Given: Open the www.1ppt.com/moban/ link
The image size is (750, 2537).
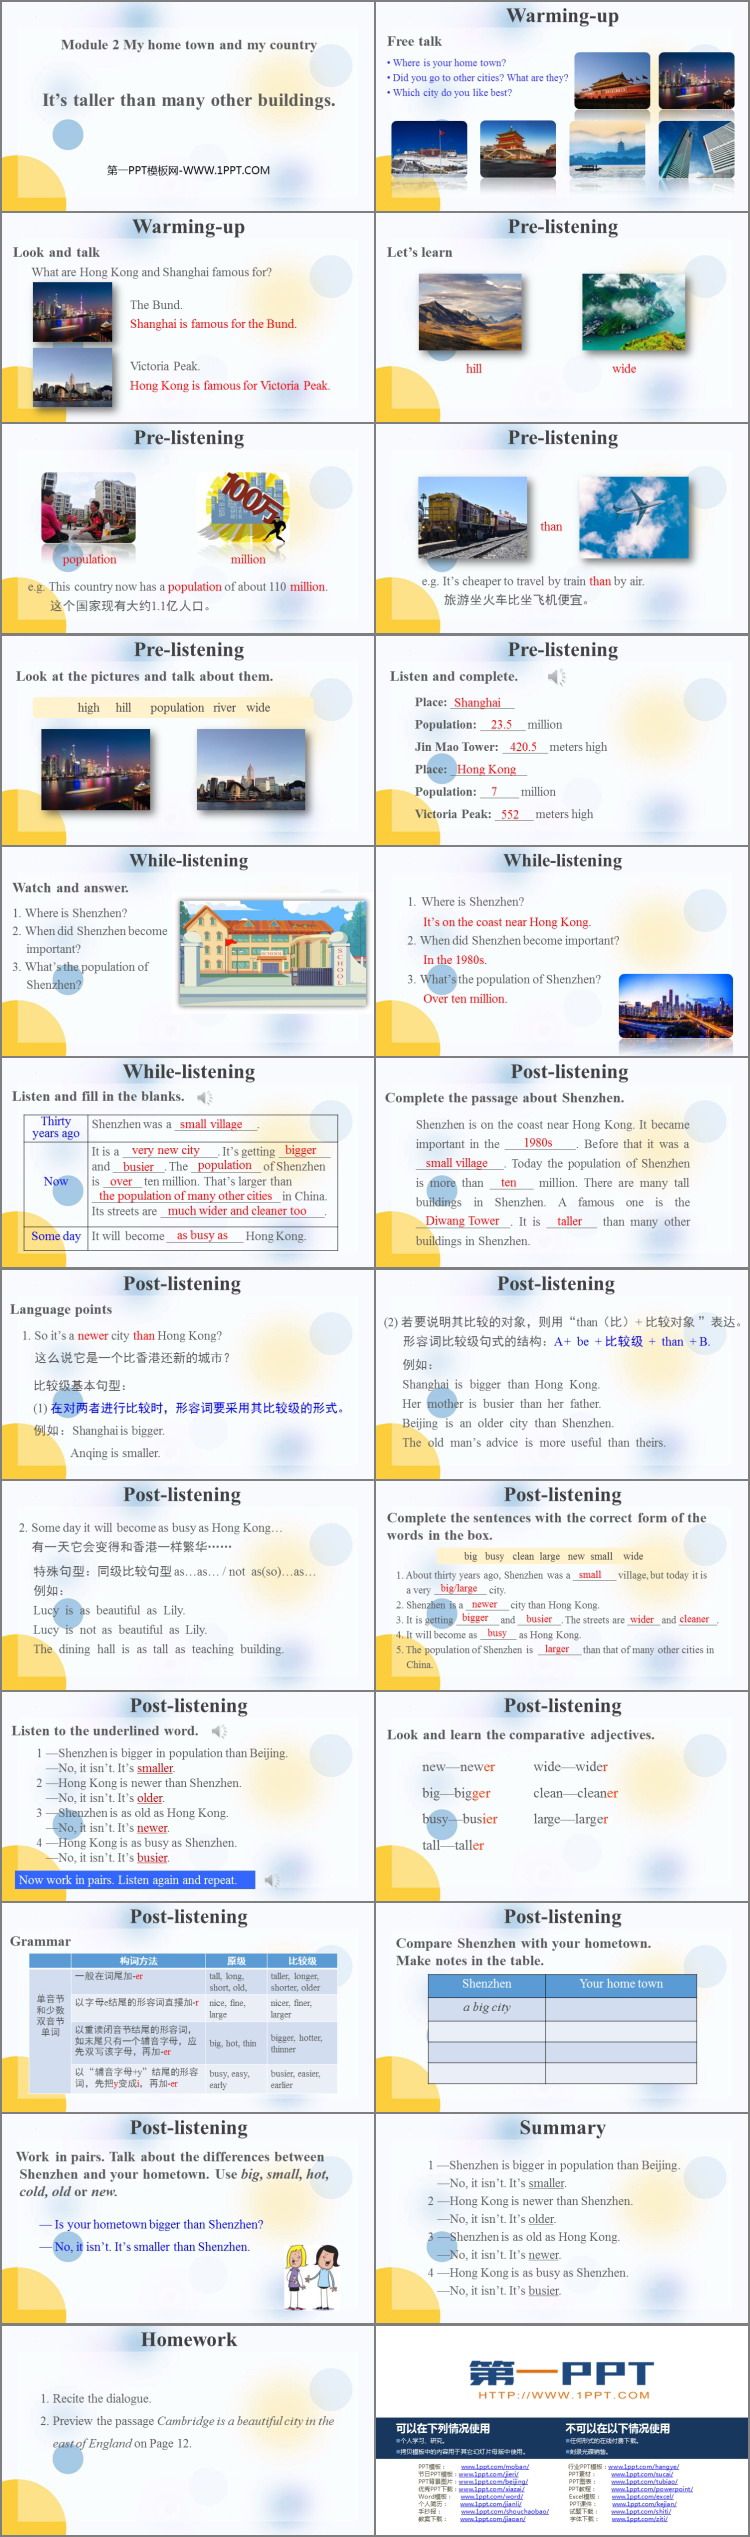Looking at the screenshot, I should pyautogui.click(x=494, y=2467).
